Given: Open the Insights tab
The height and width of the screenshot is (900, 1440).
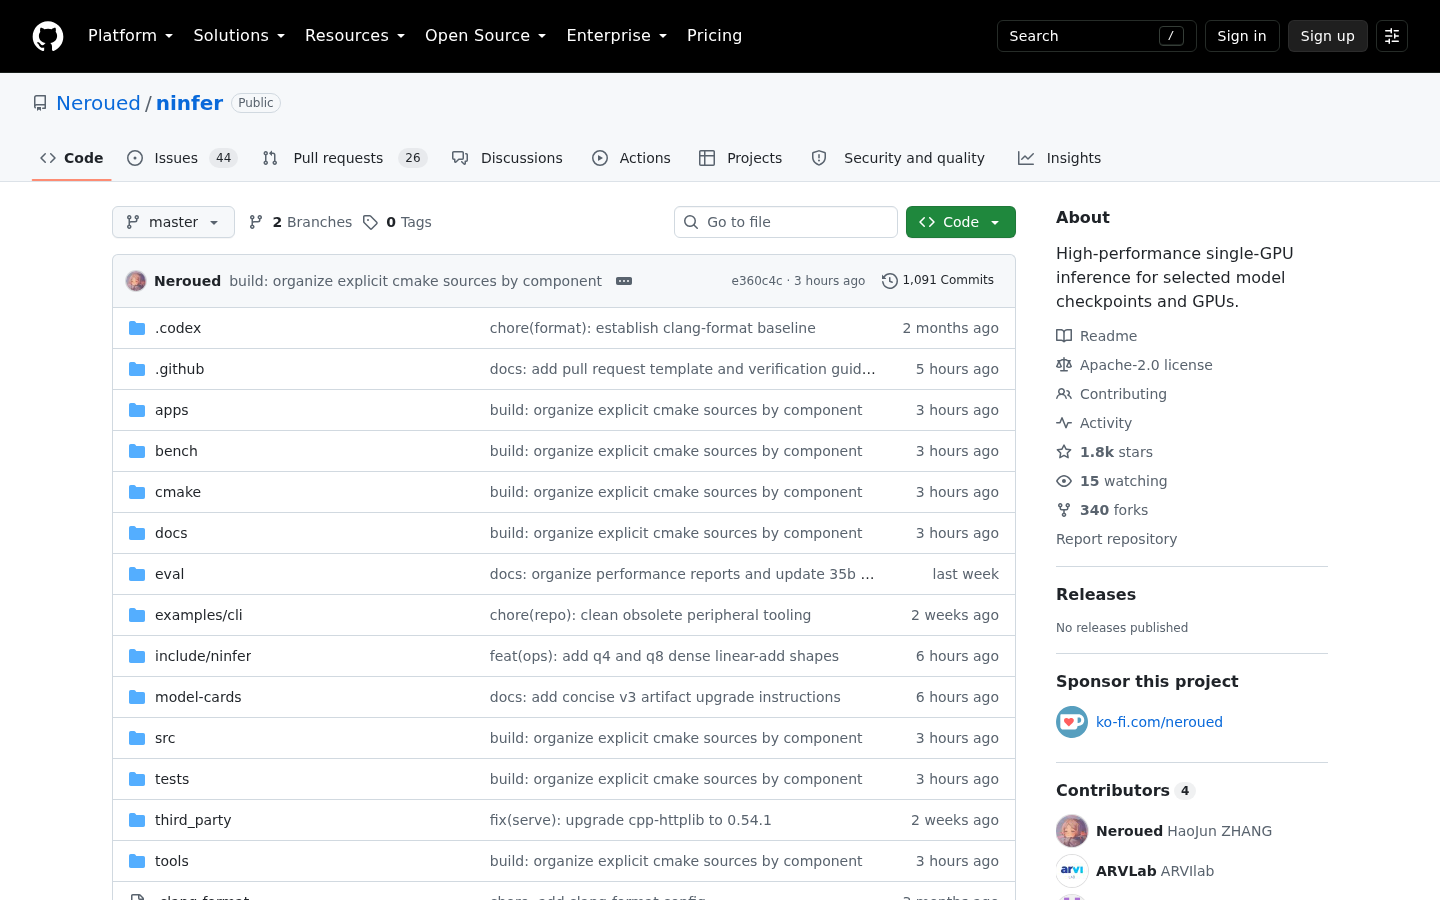Looking at the screenshot, I should pos(1060,158).
